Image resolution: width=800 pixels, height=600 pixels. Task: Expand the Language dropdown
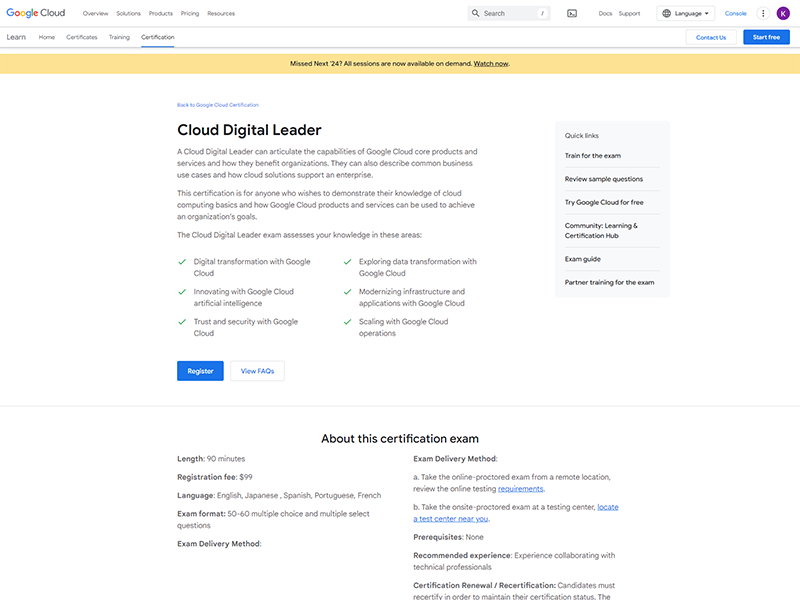686,13
